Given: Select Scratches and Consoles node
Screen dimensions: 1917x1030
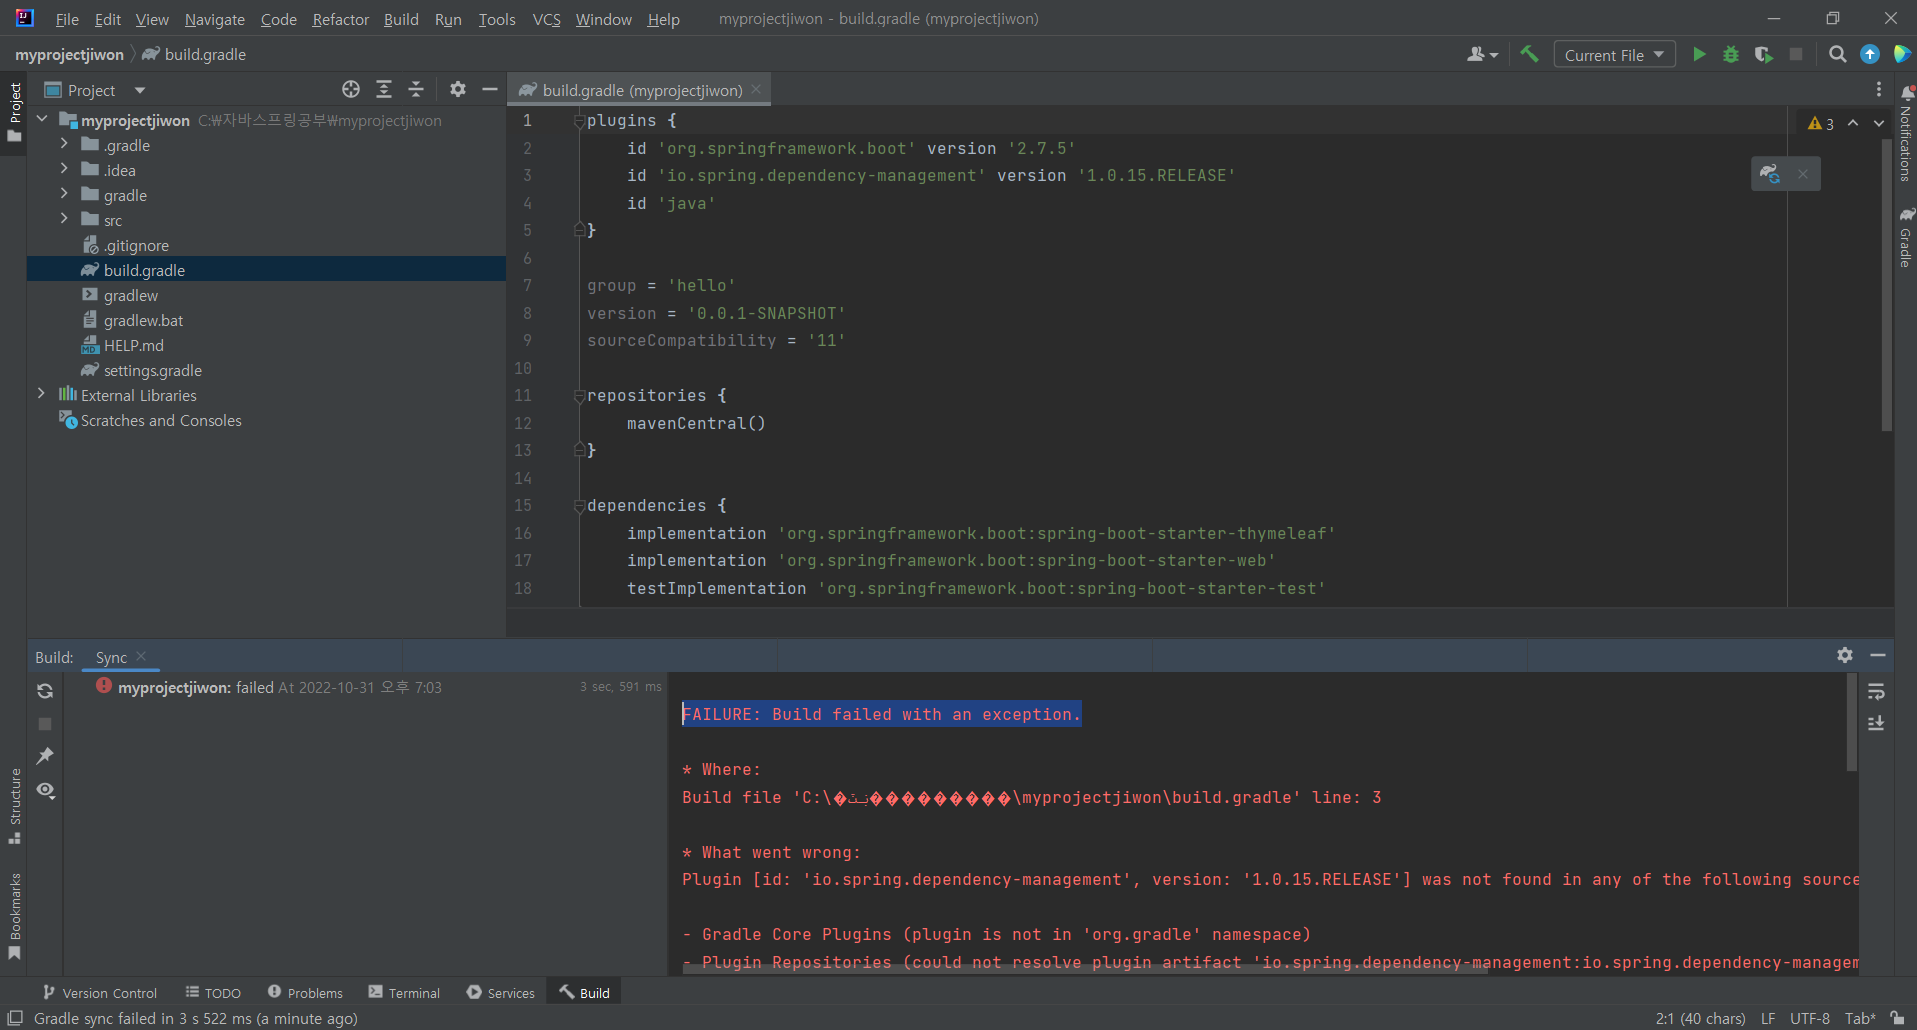Looking at the screenshot, I should [161, 420].
